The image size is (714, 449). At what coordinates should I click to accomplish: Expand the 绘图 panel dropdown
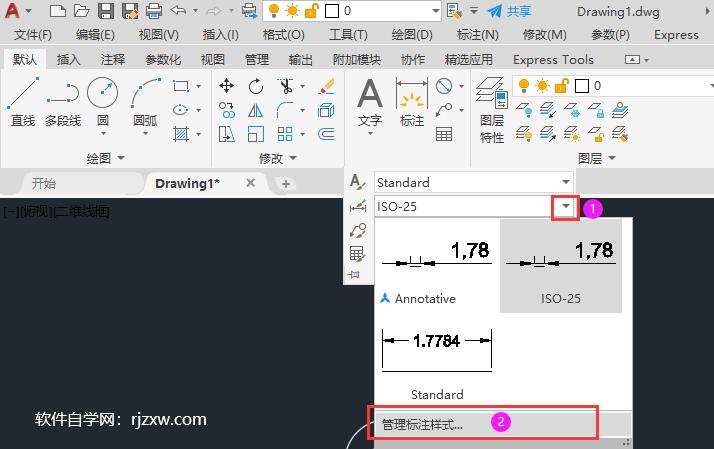coord(106,158)
